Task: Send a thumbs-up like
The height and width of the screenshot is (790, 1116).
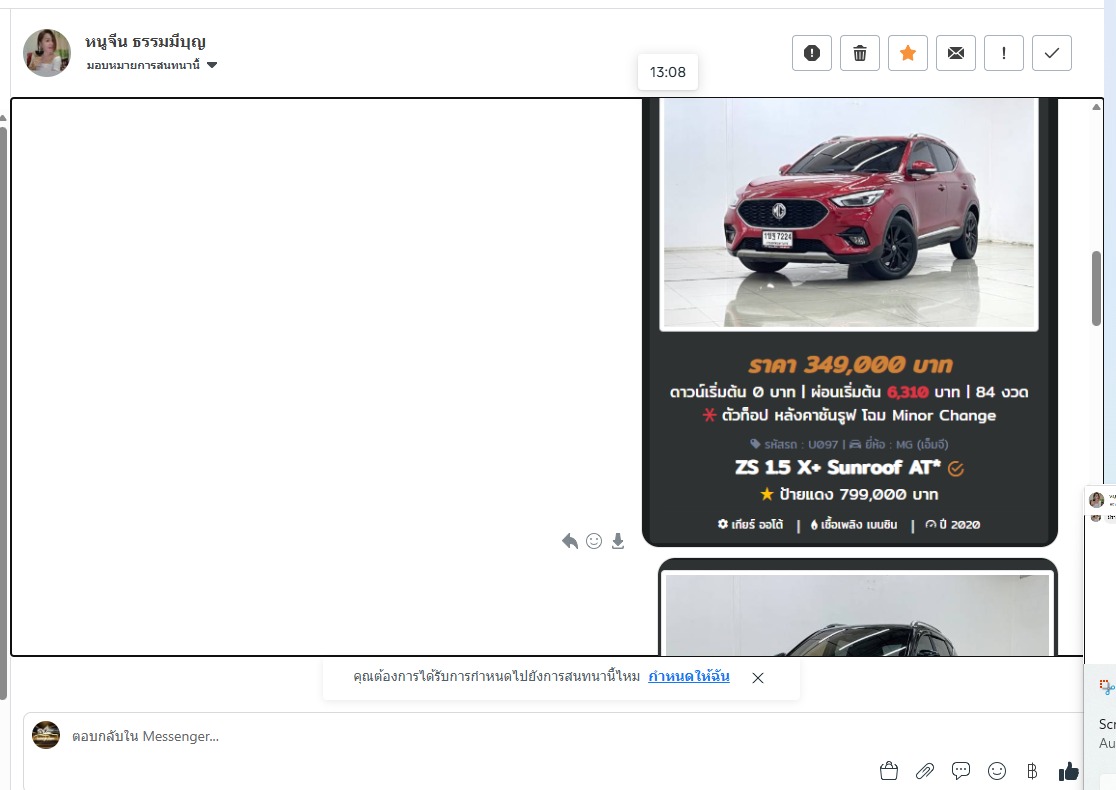Action: tap(1068, 771)
